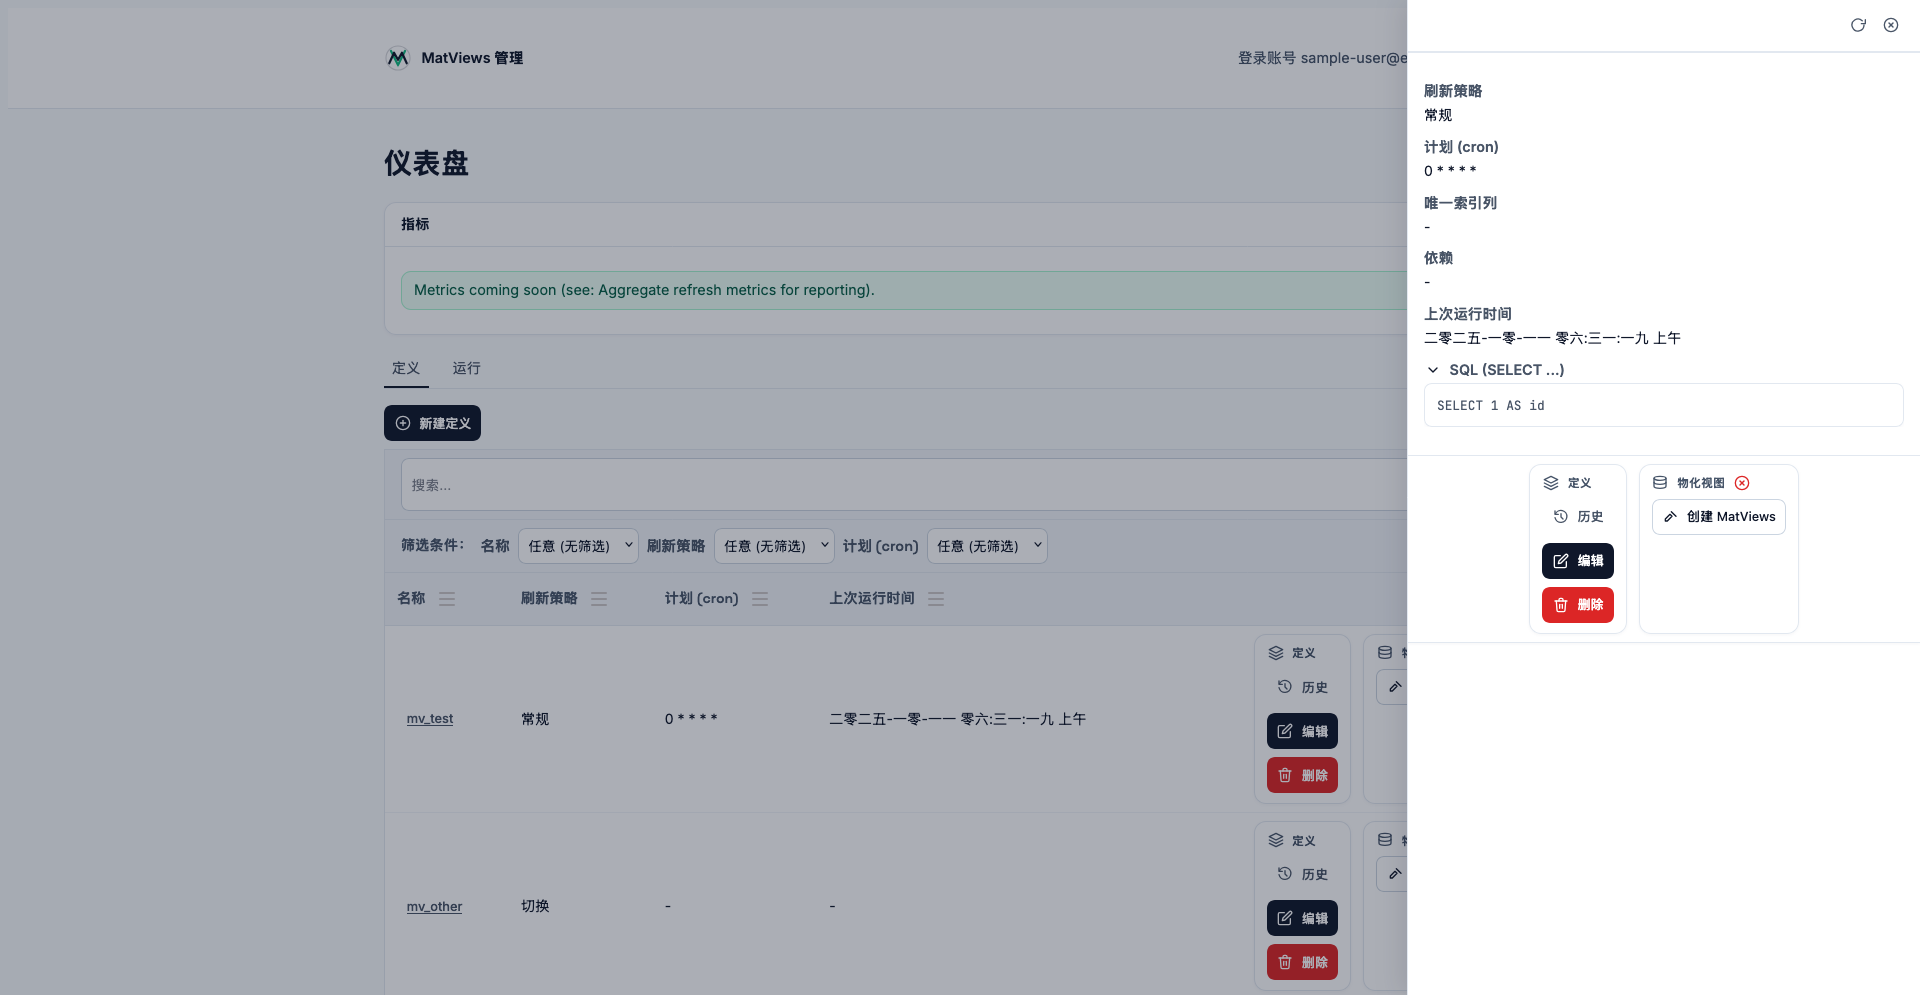Close the details side panel

coord(1891,25)
